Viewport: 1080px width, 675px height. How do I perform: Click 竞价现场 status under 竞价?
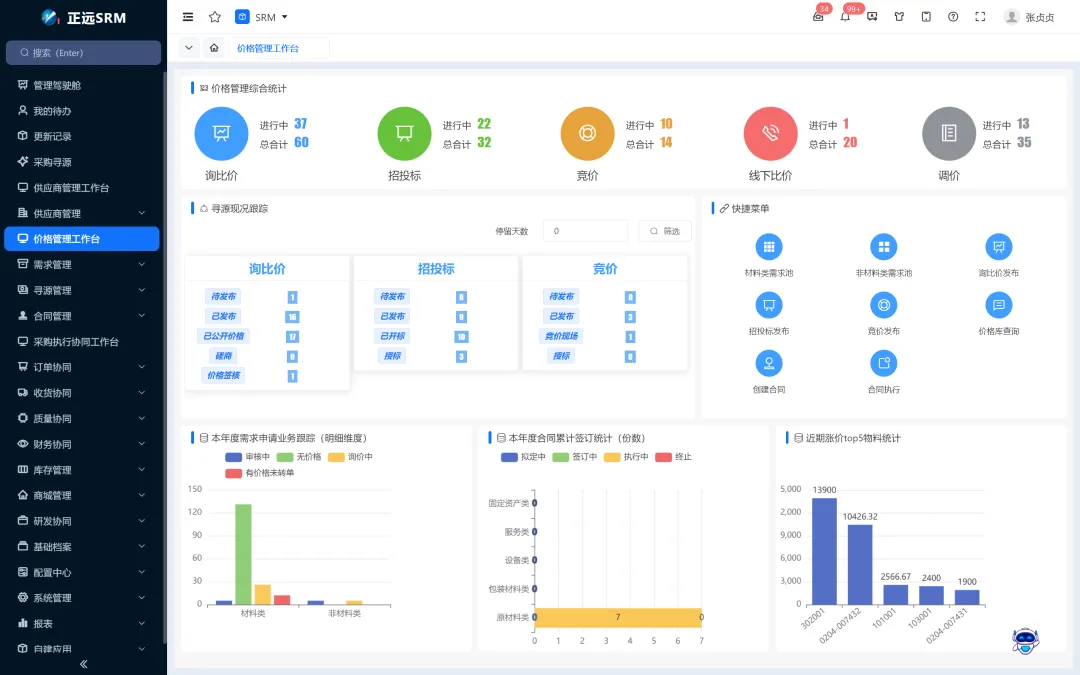tap(561, 336)
